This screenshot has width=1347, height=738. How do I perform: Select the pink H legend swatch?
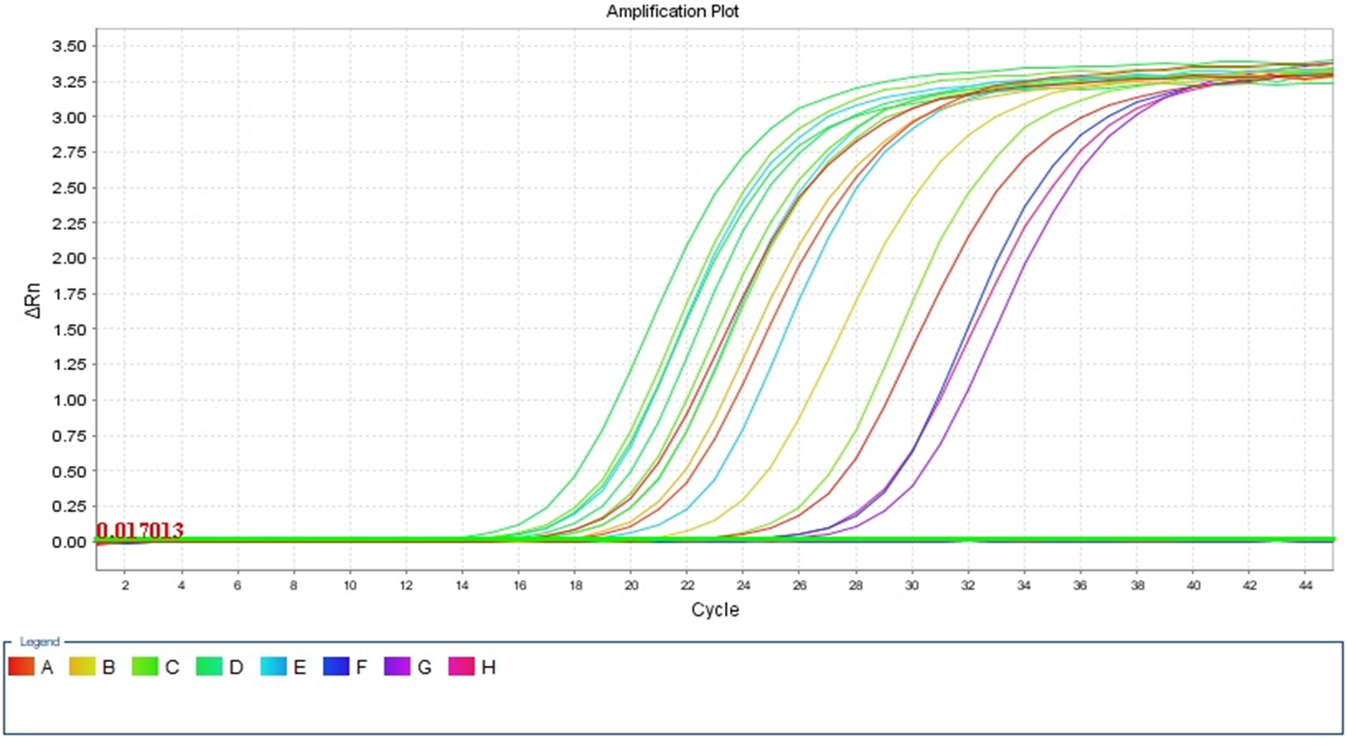[461, 667]
